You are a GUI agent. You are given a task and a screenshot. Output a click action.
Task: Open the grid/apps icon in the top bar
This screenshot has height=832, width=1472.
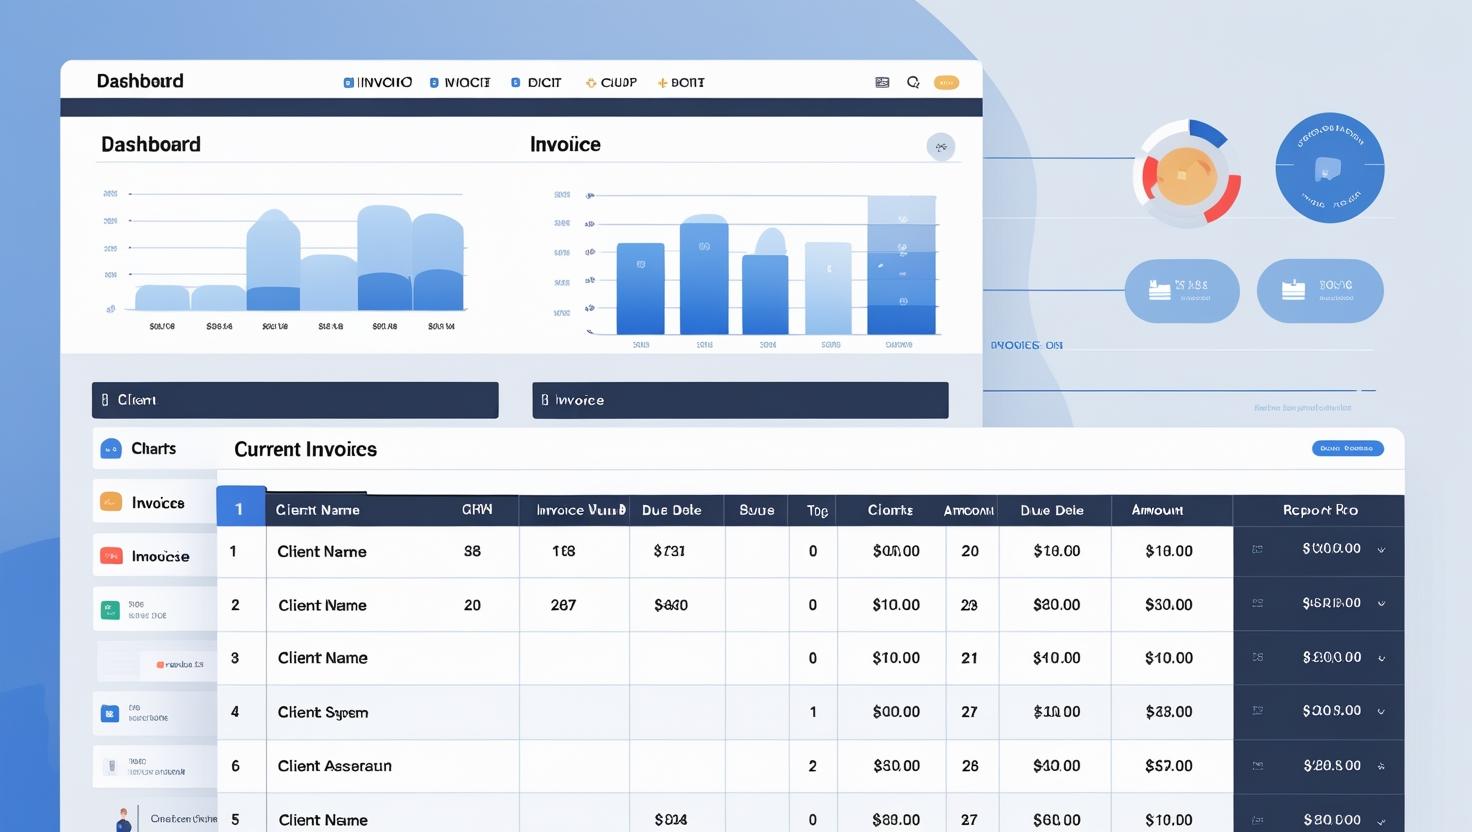click(882, 82)
